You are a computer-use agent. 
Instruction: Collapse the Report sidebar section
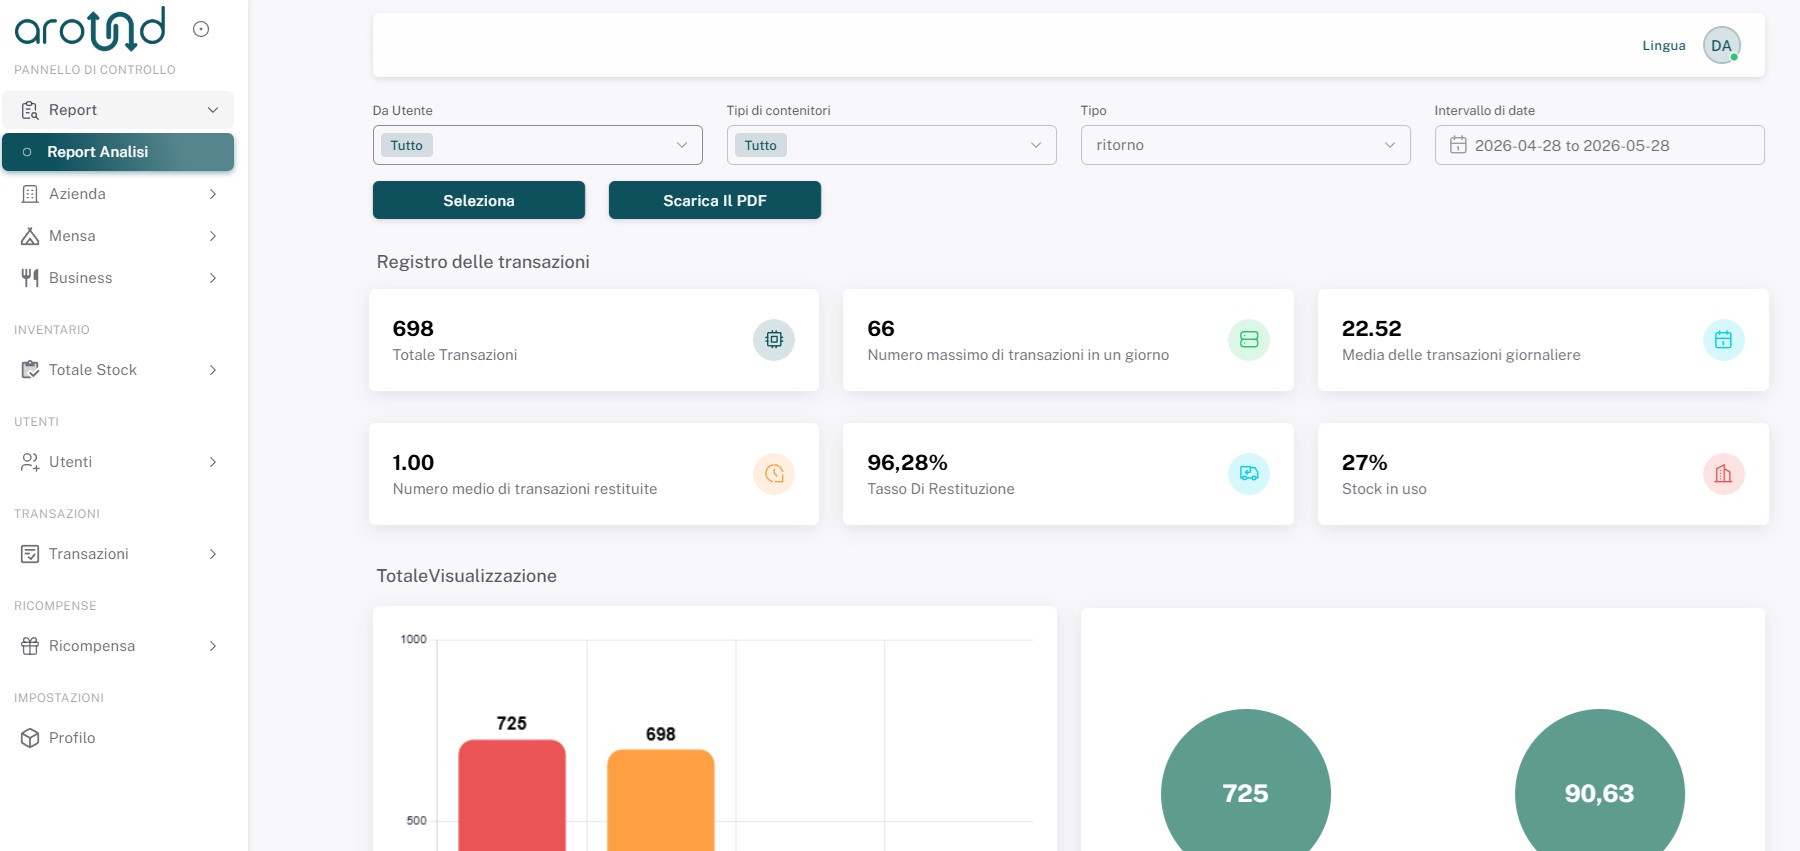point(118,110)
